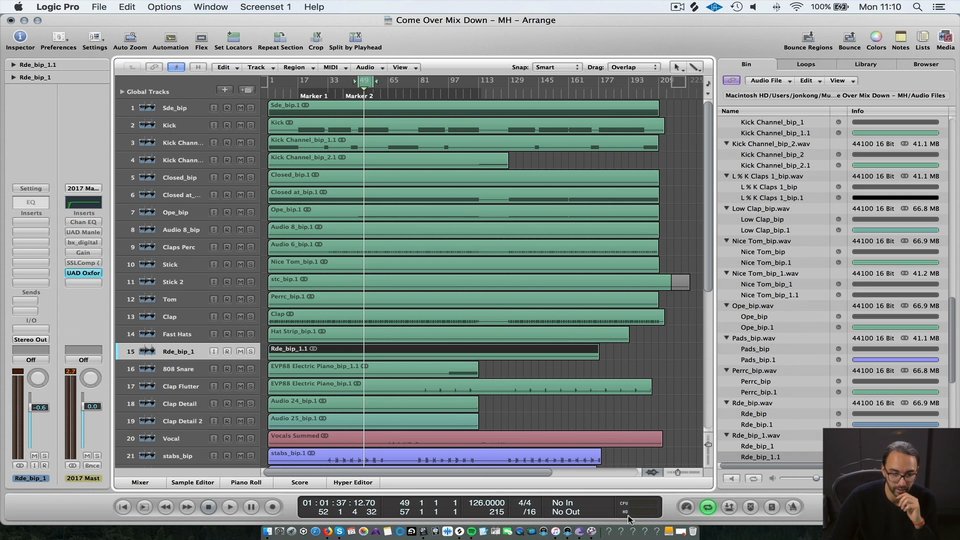Click the Setting button on channel strip
The height and width of the screenshot is (540, 960).
[x=31, y=189]
